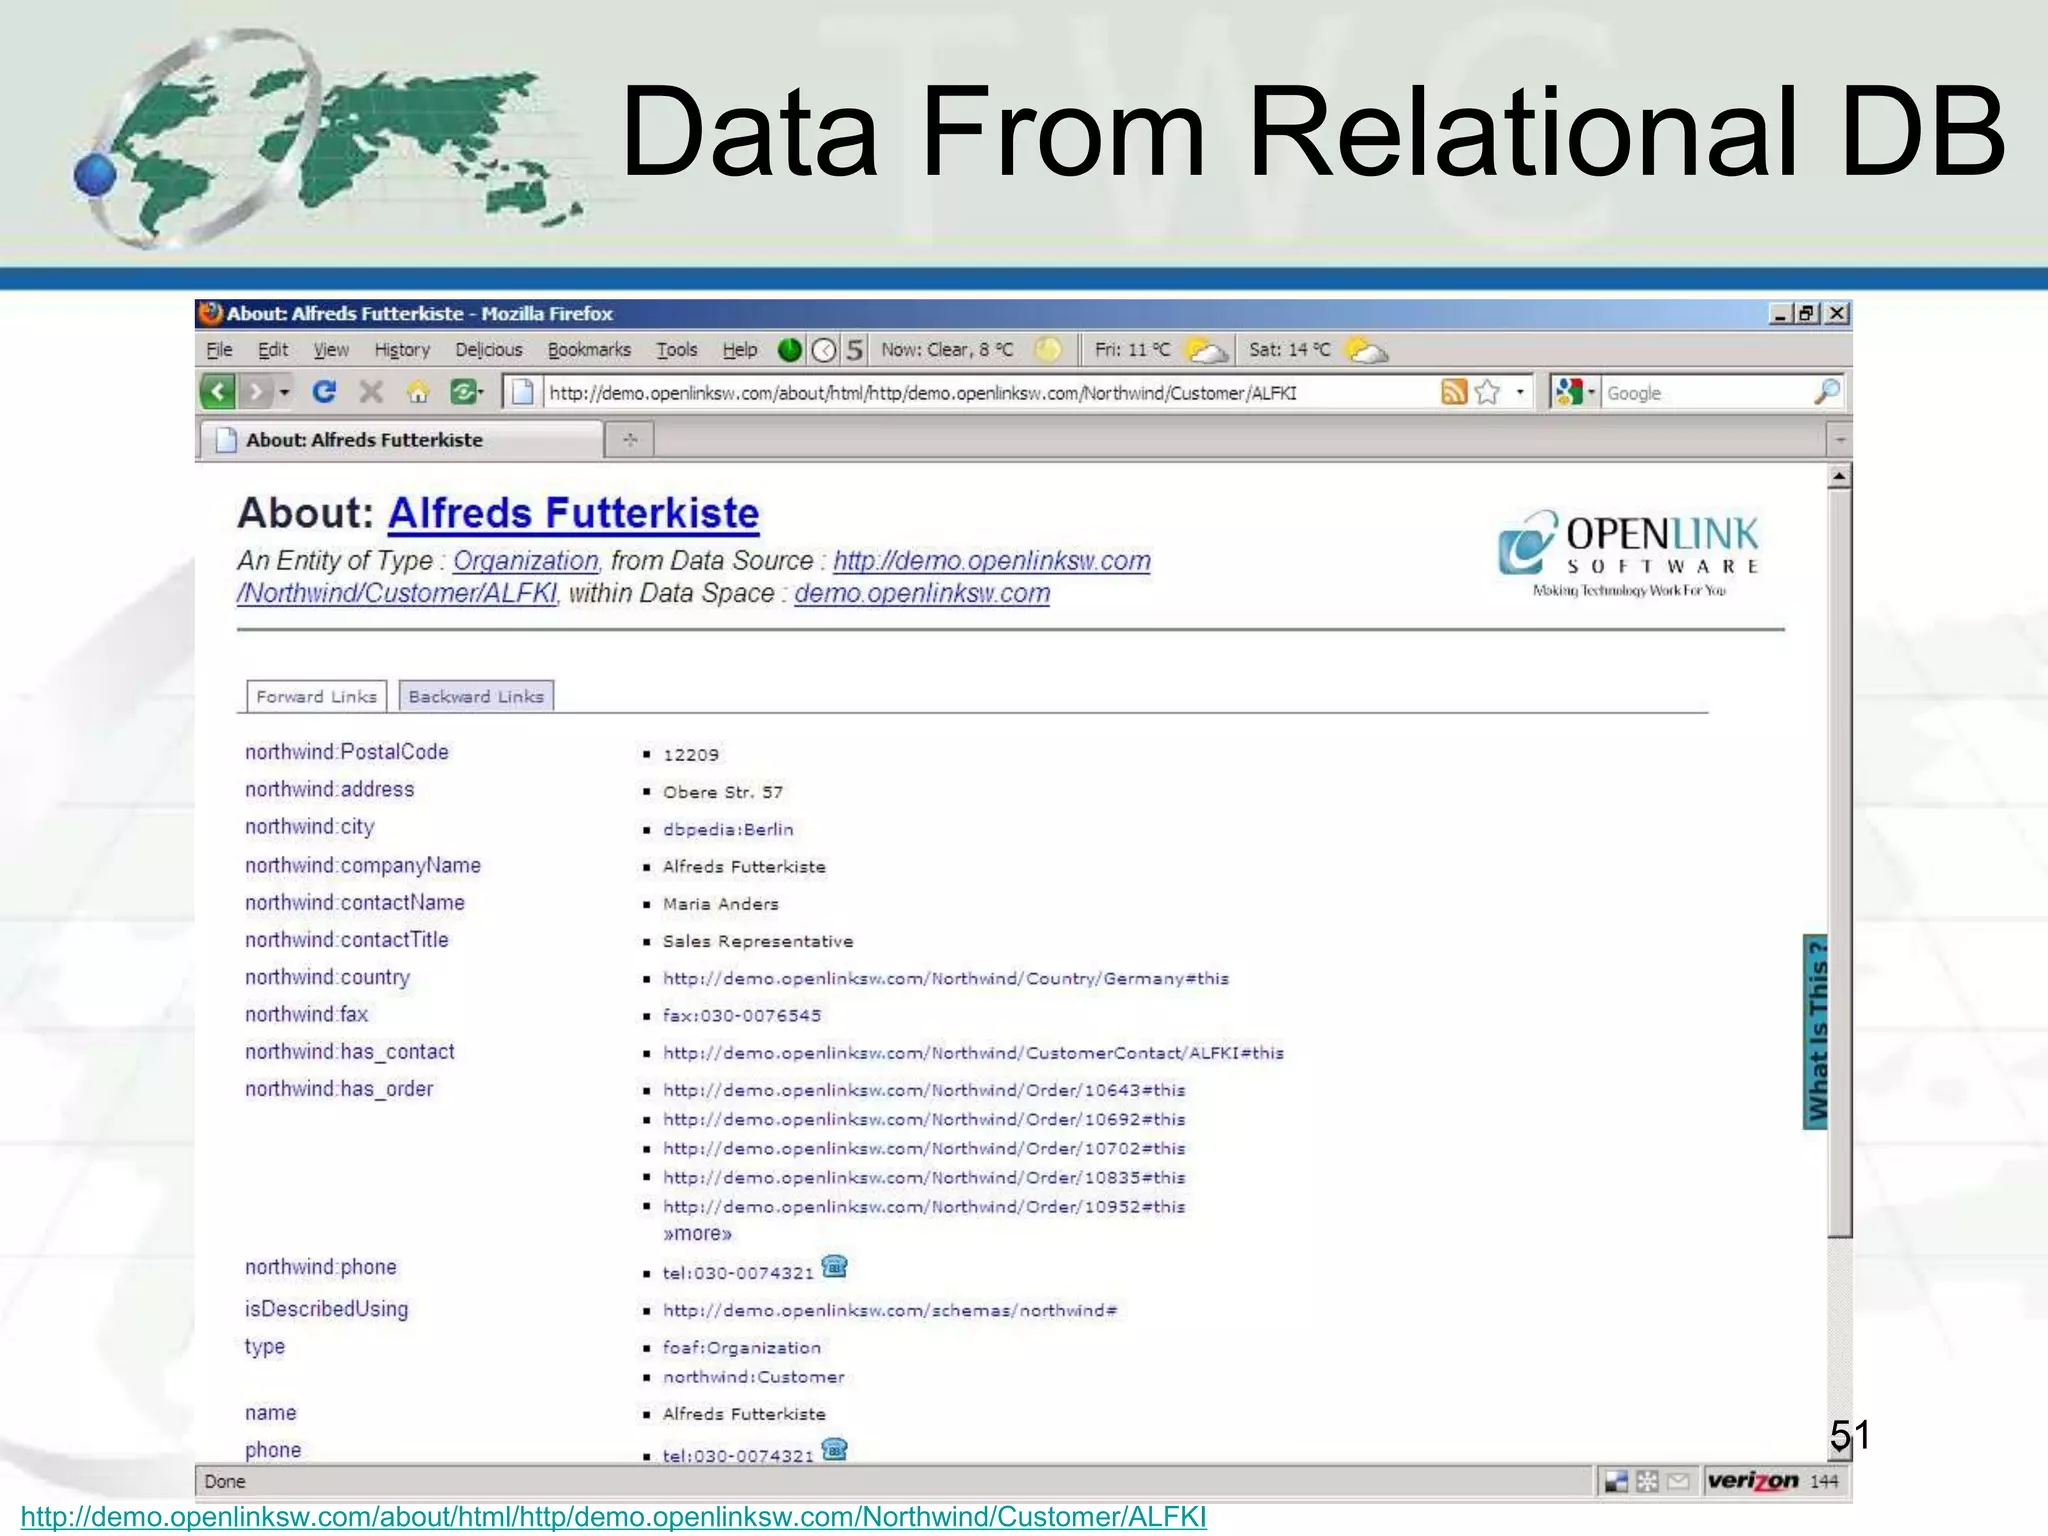This screenshot has height=1536, width=2048.
Task: Switch to the Forward Links tab
Action: pyautogui.click(x=316, y=696)
